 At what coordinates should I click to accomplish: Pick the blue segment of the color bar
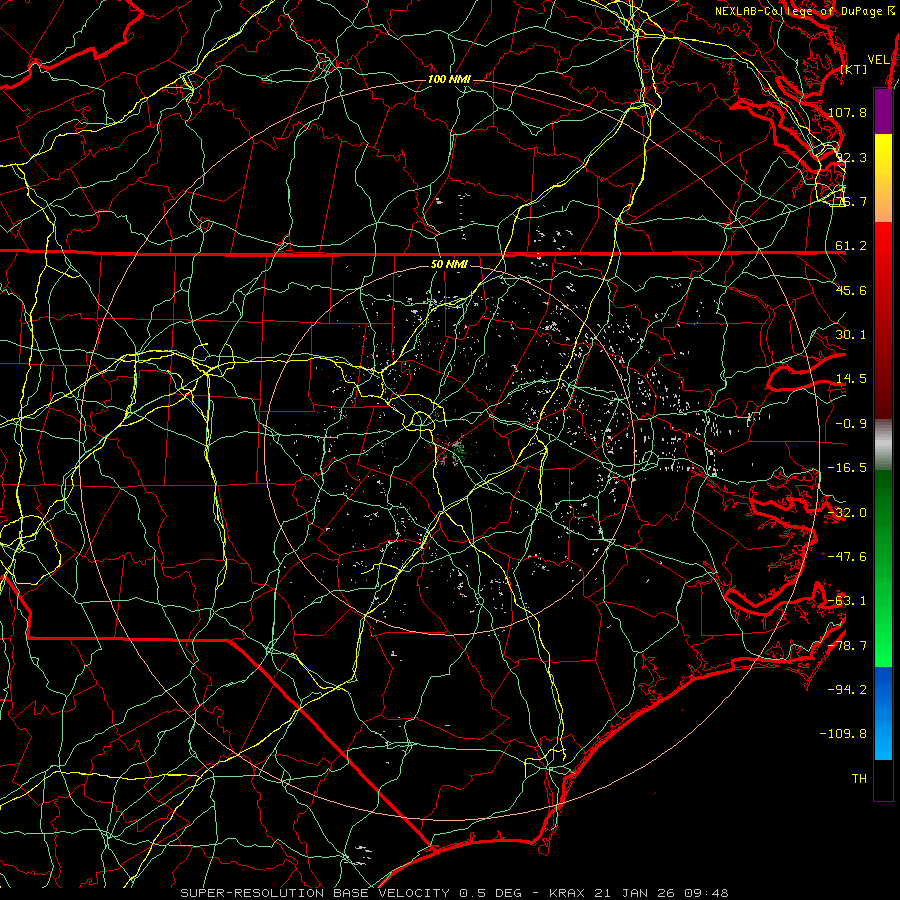tap(883, 713)
